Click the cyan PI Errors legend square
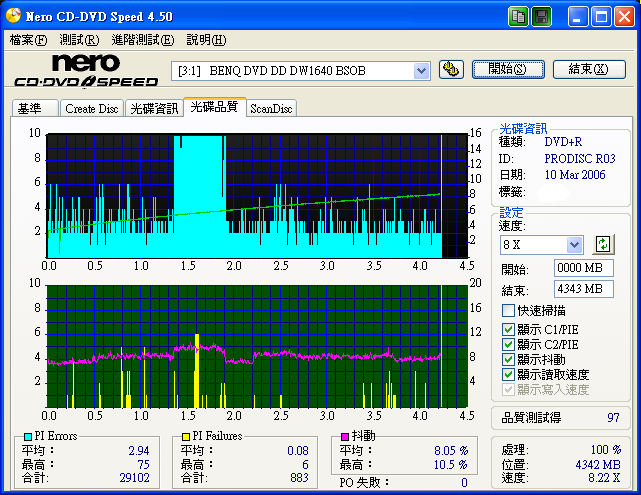The width and height of the screenshot is (641, 495). pyautogui.click(x=26, y=437)
